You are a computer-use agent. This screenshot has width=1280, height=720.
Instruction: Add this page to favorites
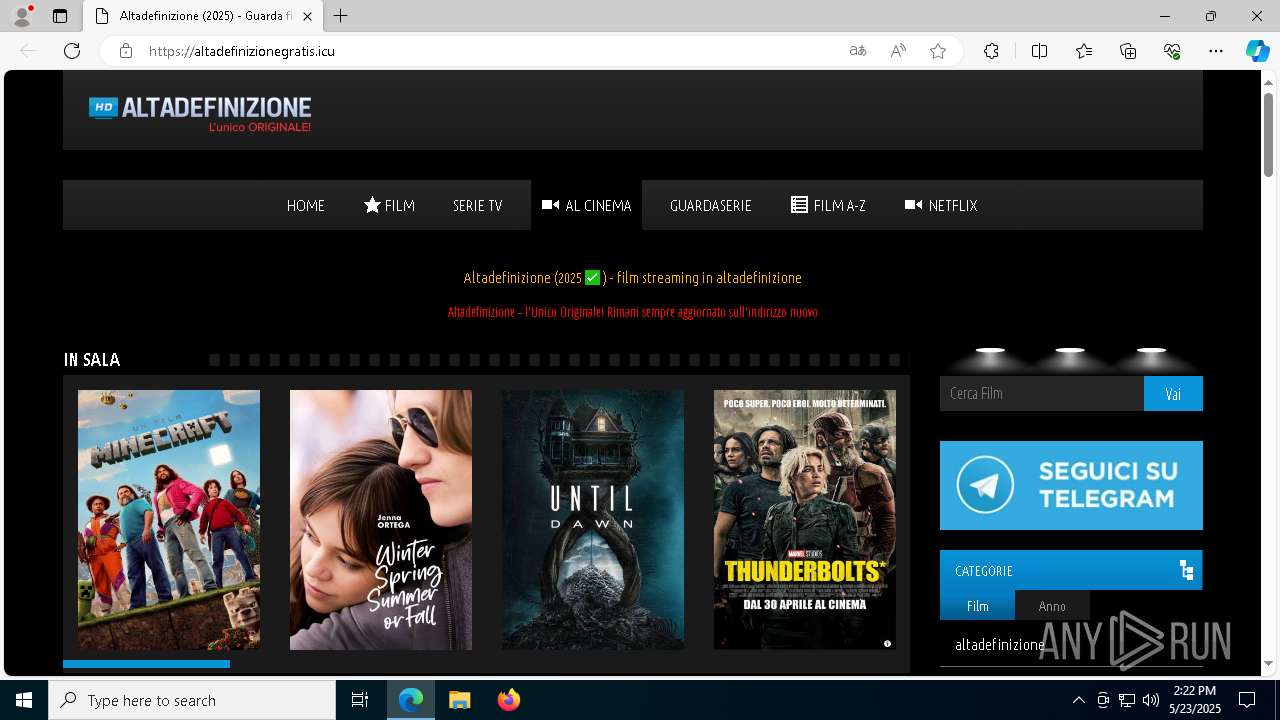tap(938, 51)
